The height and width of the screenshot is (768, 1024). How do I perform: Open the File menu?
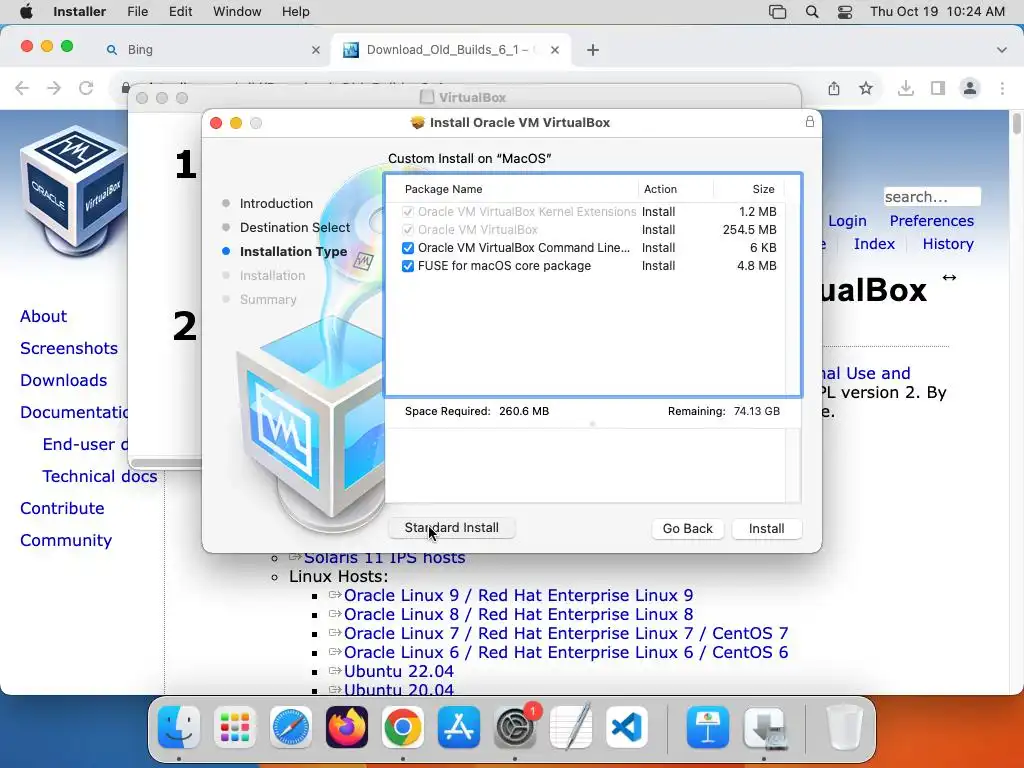[137, 12]
